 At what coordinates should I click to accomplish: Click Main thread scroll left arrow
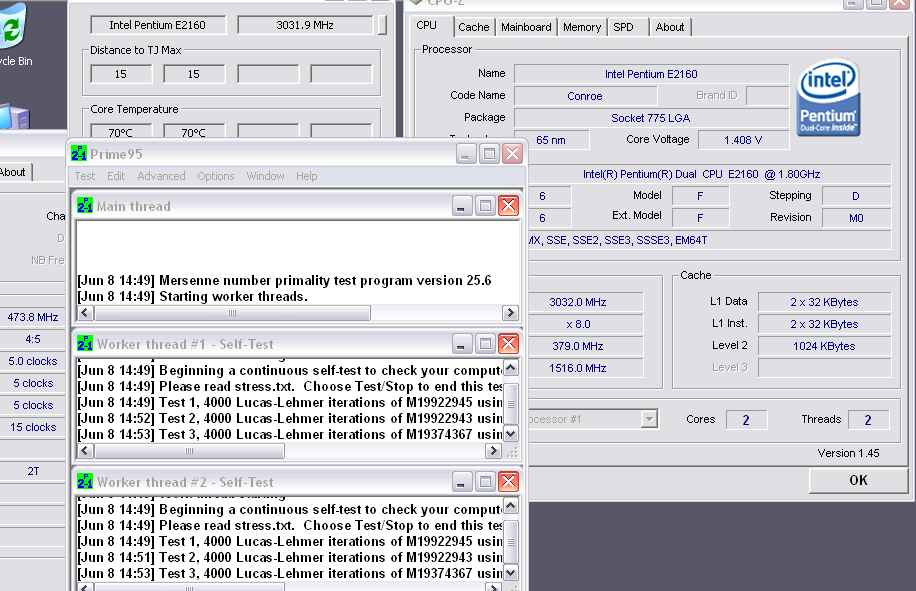[85, 312]
